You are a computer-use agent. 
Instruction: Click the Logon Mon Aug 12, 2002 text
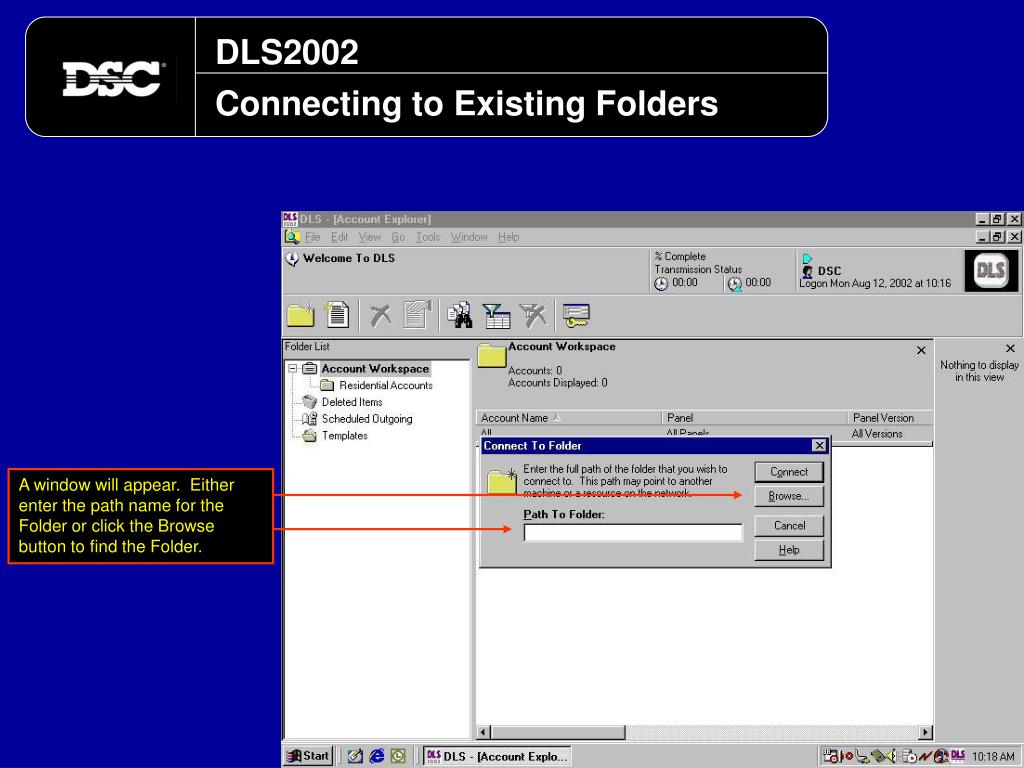(875, 283)
